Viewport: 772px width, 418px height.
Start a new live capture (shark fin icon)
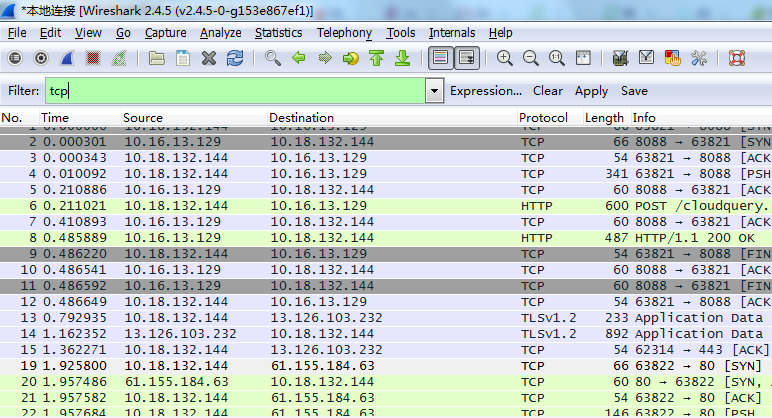[x=67, y=58]
